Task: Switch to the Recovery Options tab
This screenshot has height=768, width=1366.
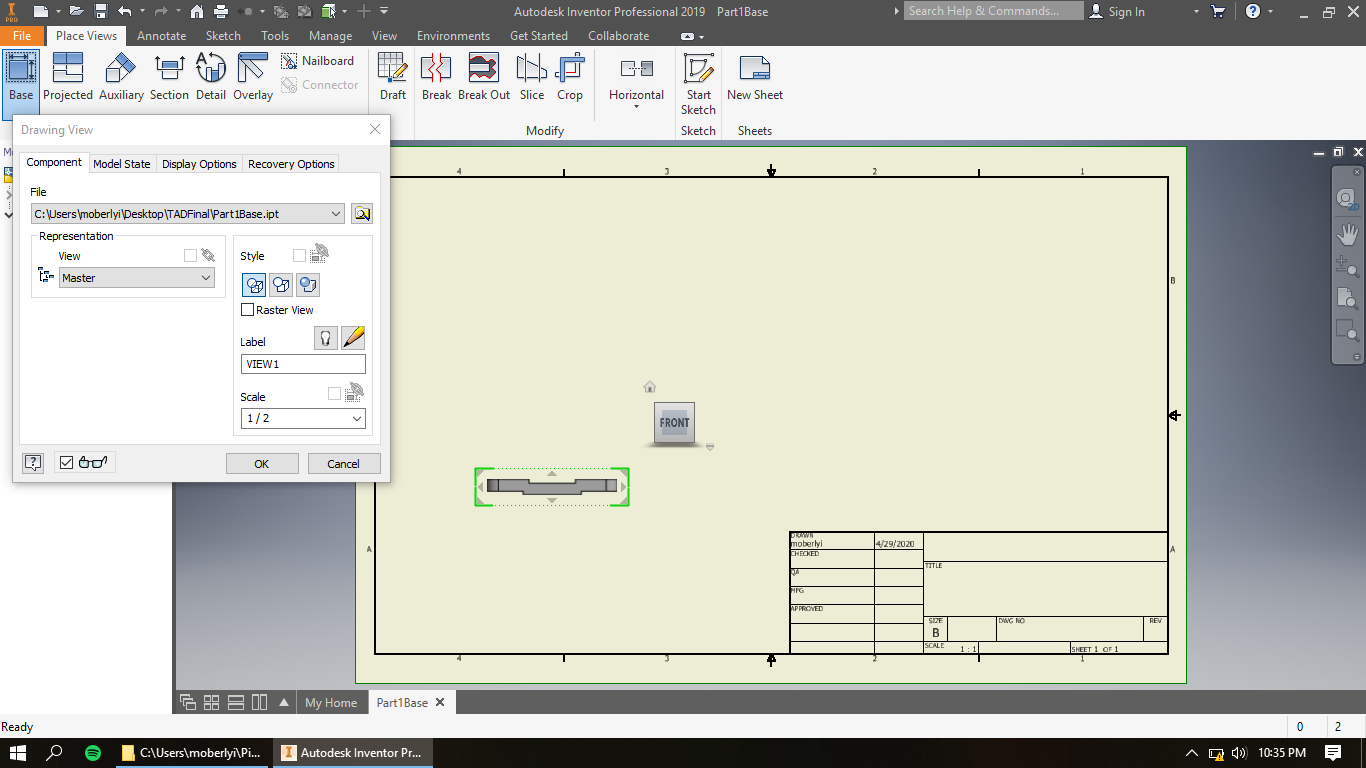Action: [291, 164]
